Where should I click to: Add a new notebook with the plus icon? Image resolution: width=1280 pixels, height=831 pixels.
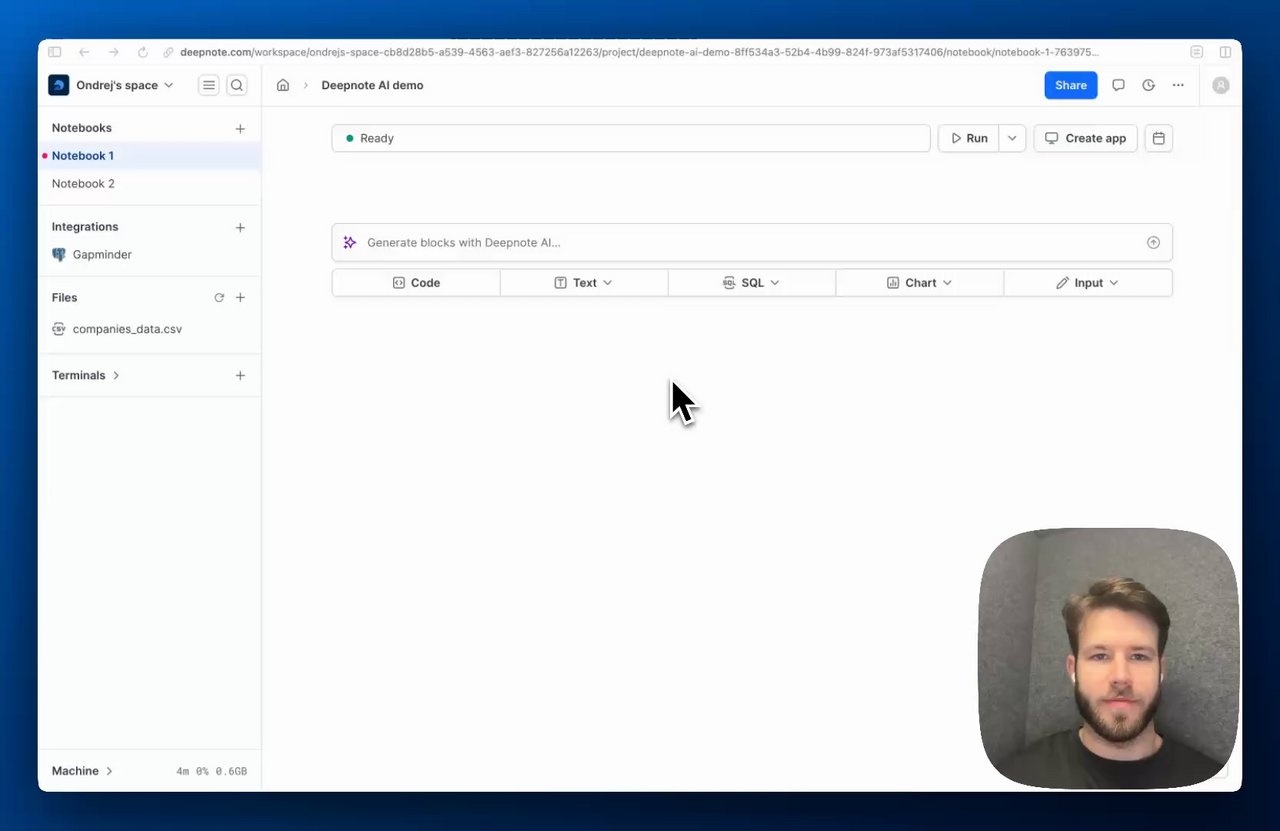240,128
